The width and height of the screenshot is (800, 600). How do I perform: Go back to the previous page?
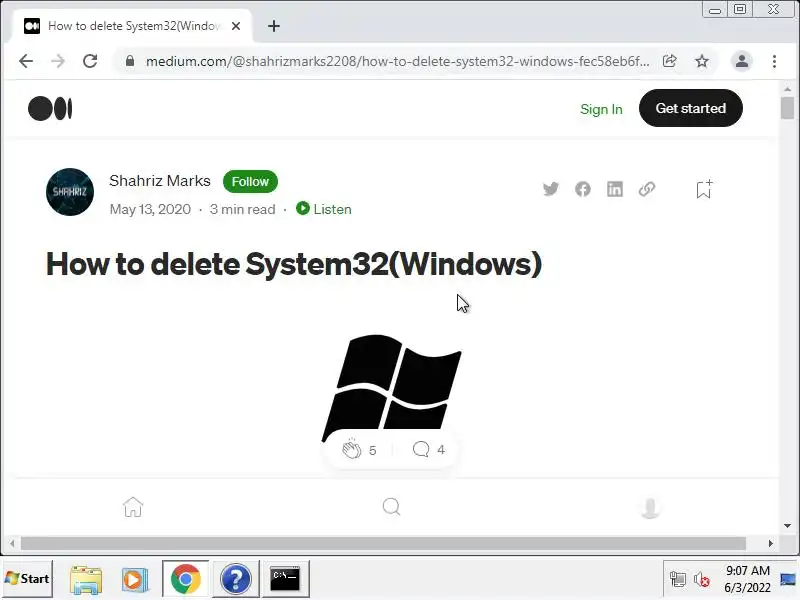coord(26,61)
